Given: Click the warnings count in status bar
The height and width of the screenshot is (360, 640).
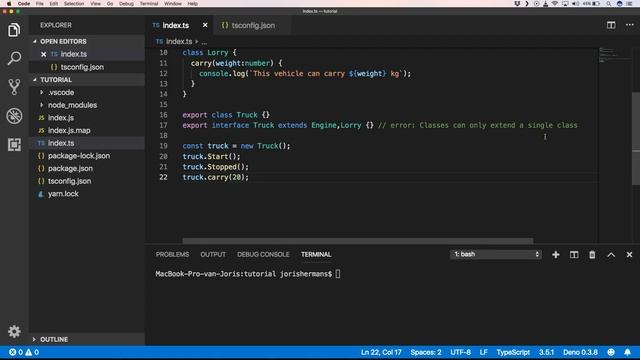Looking at the screenshot, I should coord(32,352).
